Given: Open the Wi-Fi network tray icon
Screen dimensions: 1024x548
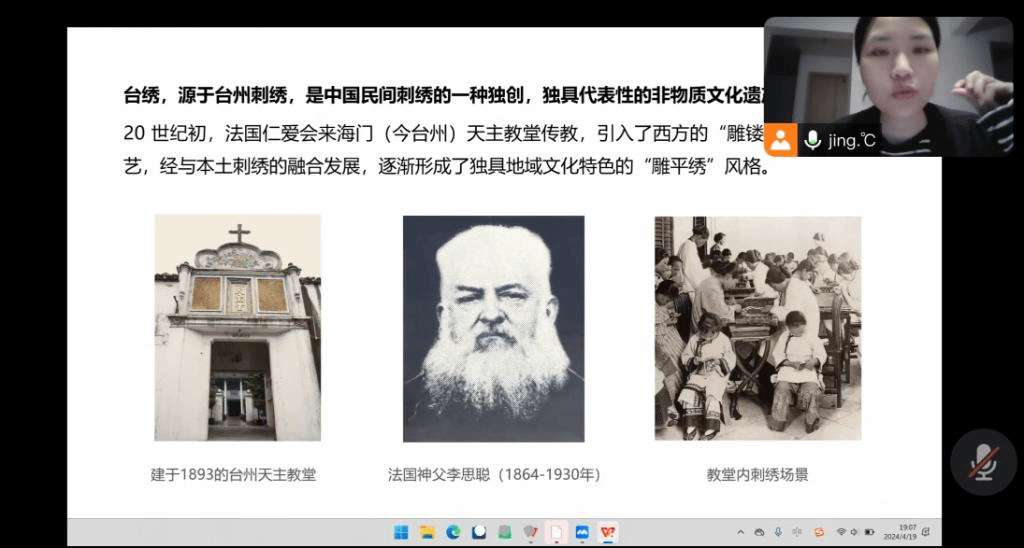Looking at the screenshot, I should (841, 532).
